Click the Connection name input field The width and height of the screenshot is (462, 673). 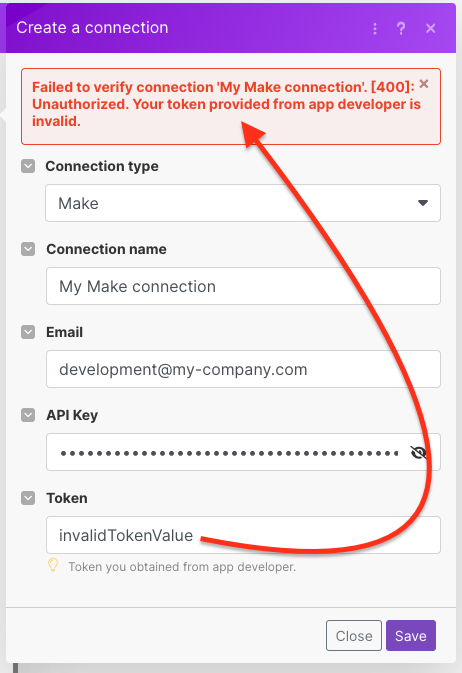[243, 286]
